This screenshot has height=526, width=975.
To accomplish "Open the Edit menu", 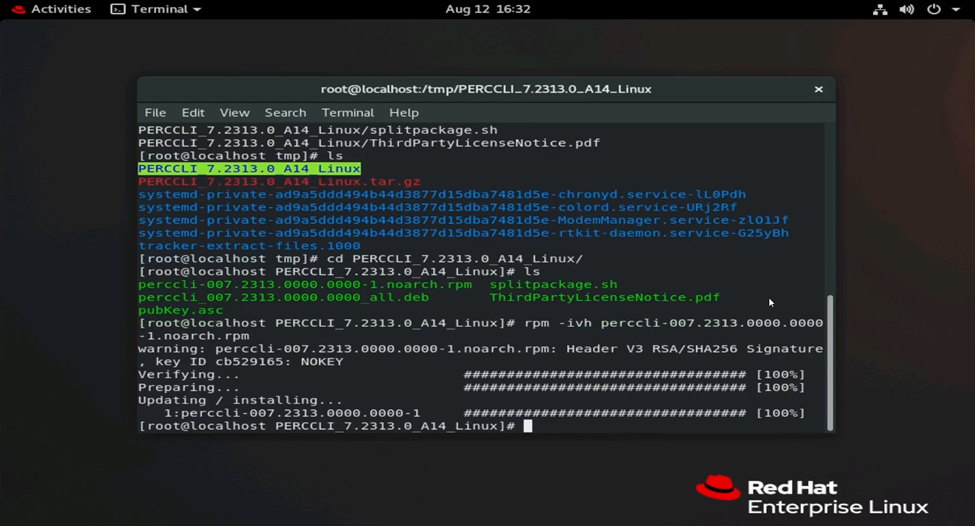I will (193, 113).
